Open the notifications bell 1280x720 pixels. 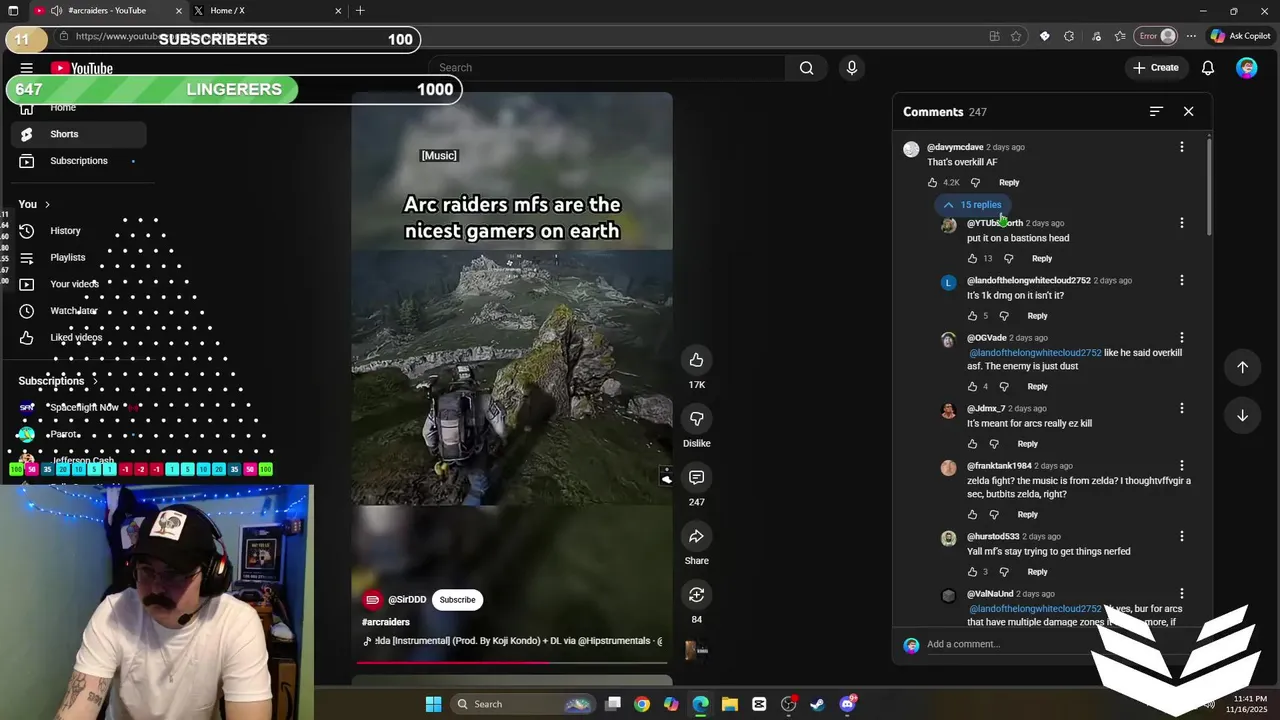coord(1207,68)
